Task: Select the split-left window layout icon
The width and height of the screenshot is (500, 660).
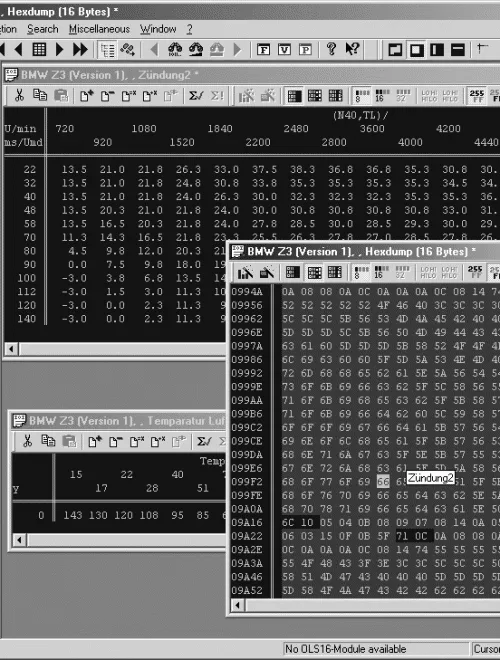Action: point(437,50)
